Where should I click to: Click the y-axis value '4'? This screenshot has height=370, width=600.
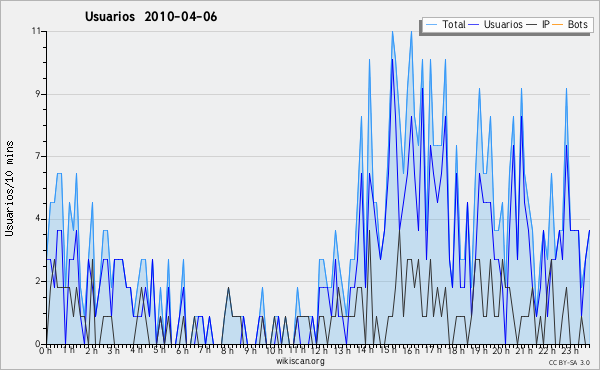click(x=38, y=219)
